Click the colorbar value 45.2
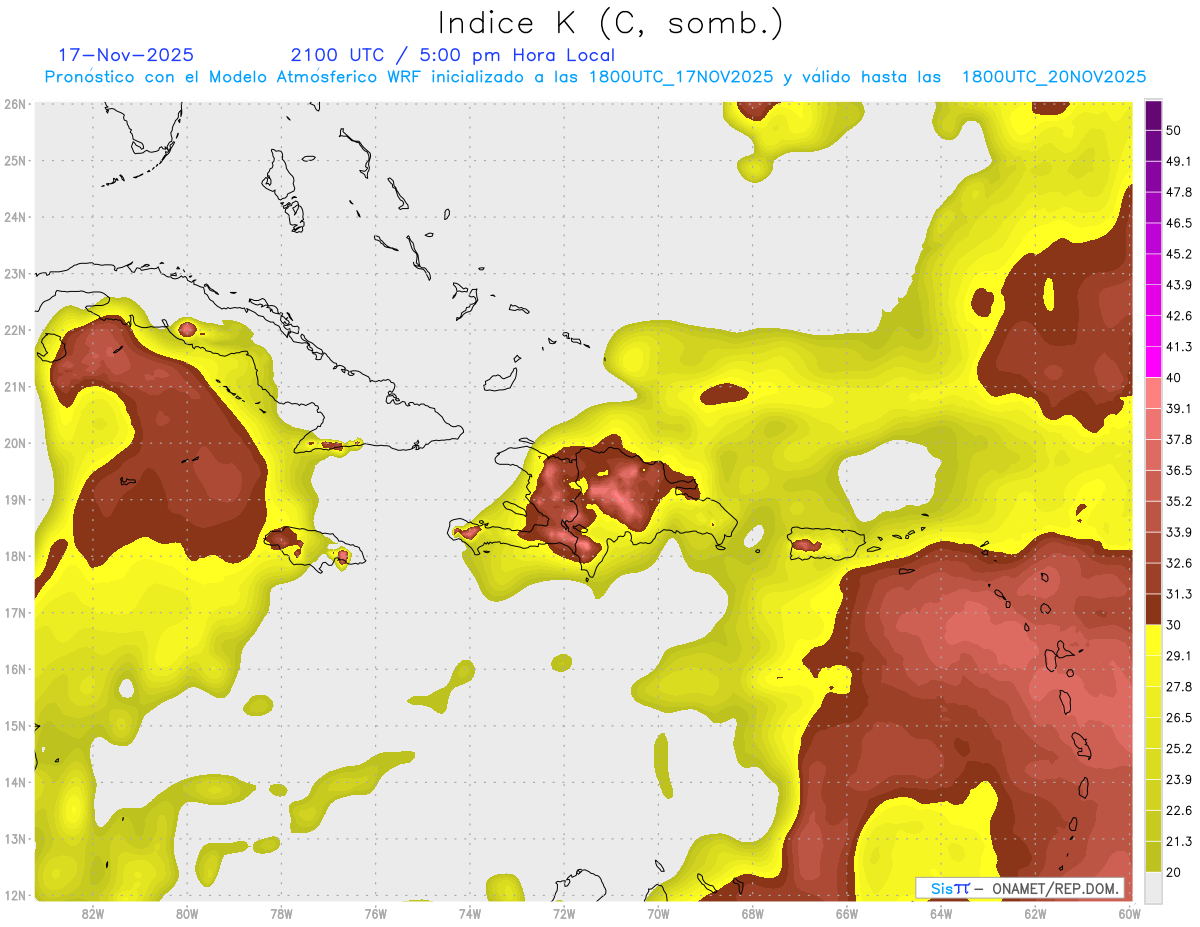1200x927 pixels. tap(1179, 254)
